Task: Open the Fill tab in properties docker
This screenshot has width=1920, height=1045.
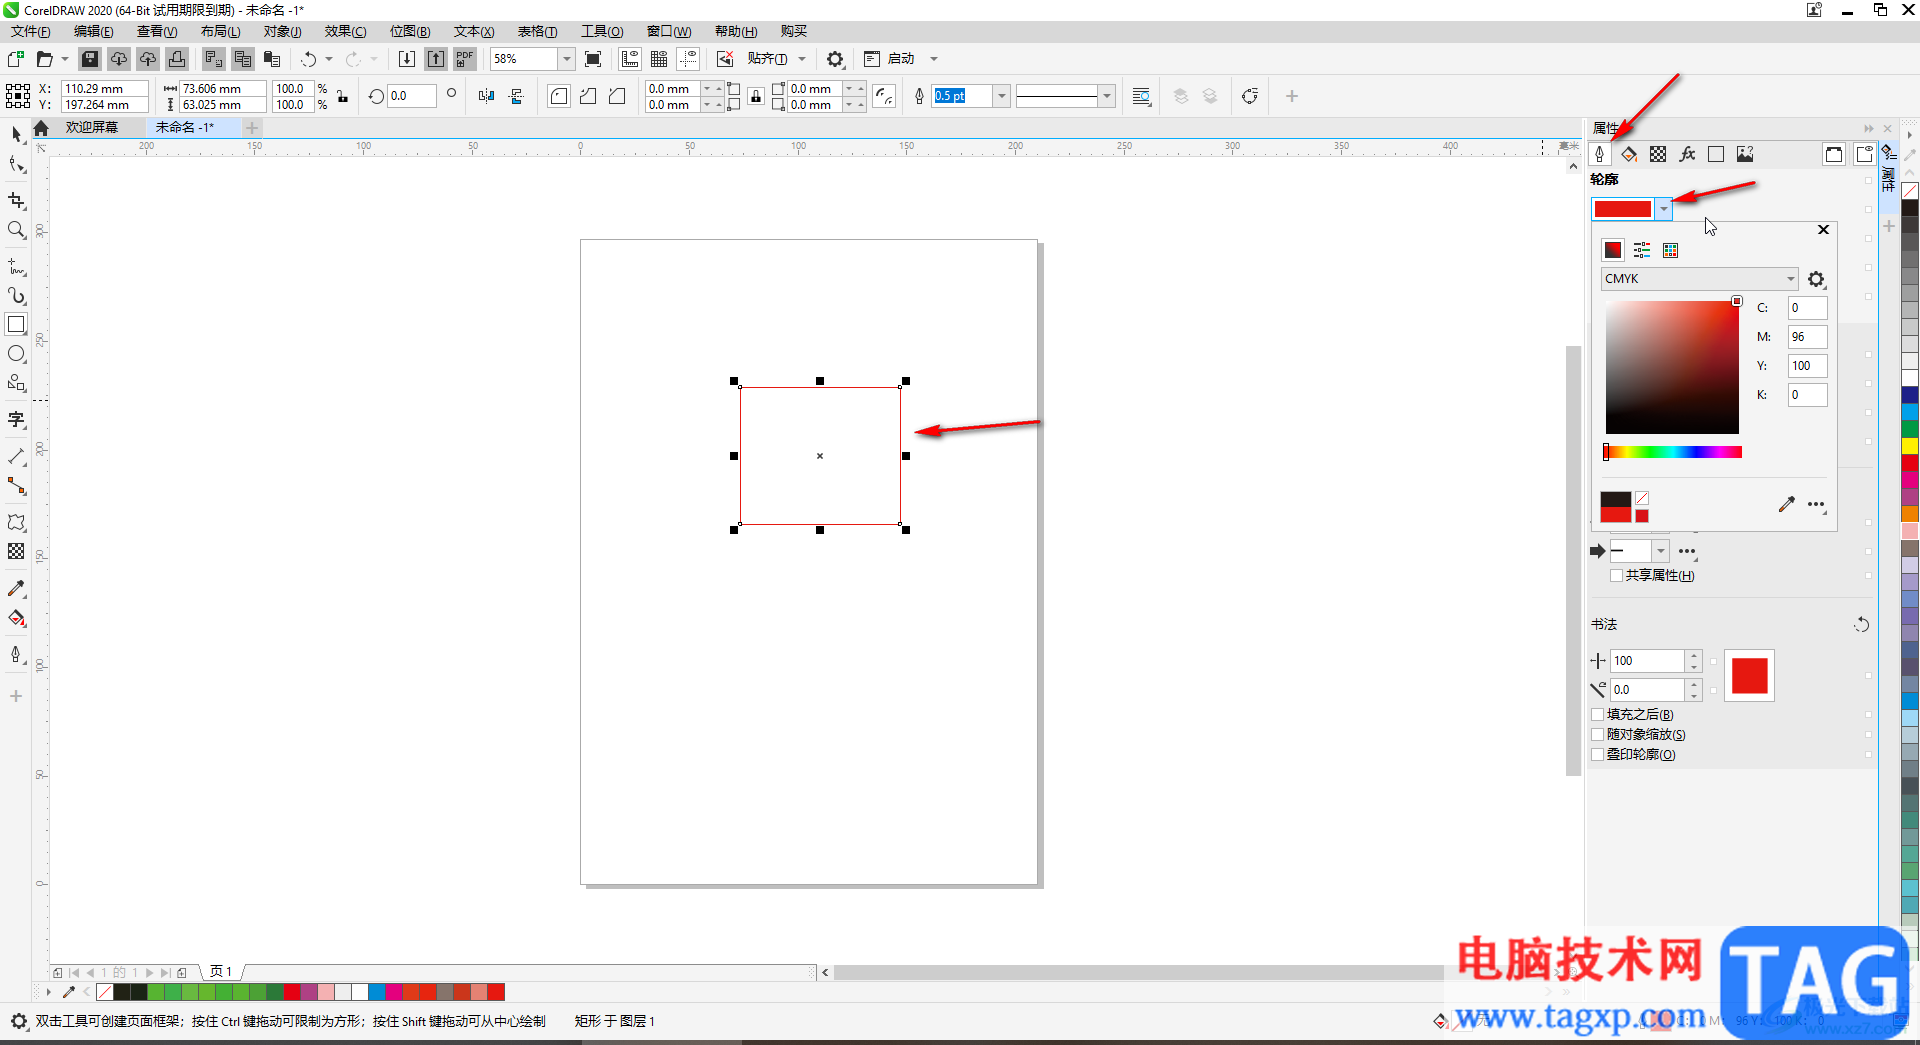Action: 1629,154
